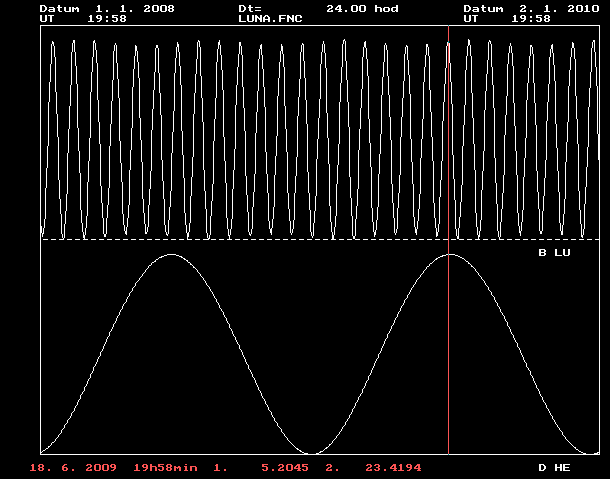Click the cursor date 18. 6. 2009
Viewport: 610px width, 479px height.
click(x=74, y=467)
